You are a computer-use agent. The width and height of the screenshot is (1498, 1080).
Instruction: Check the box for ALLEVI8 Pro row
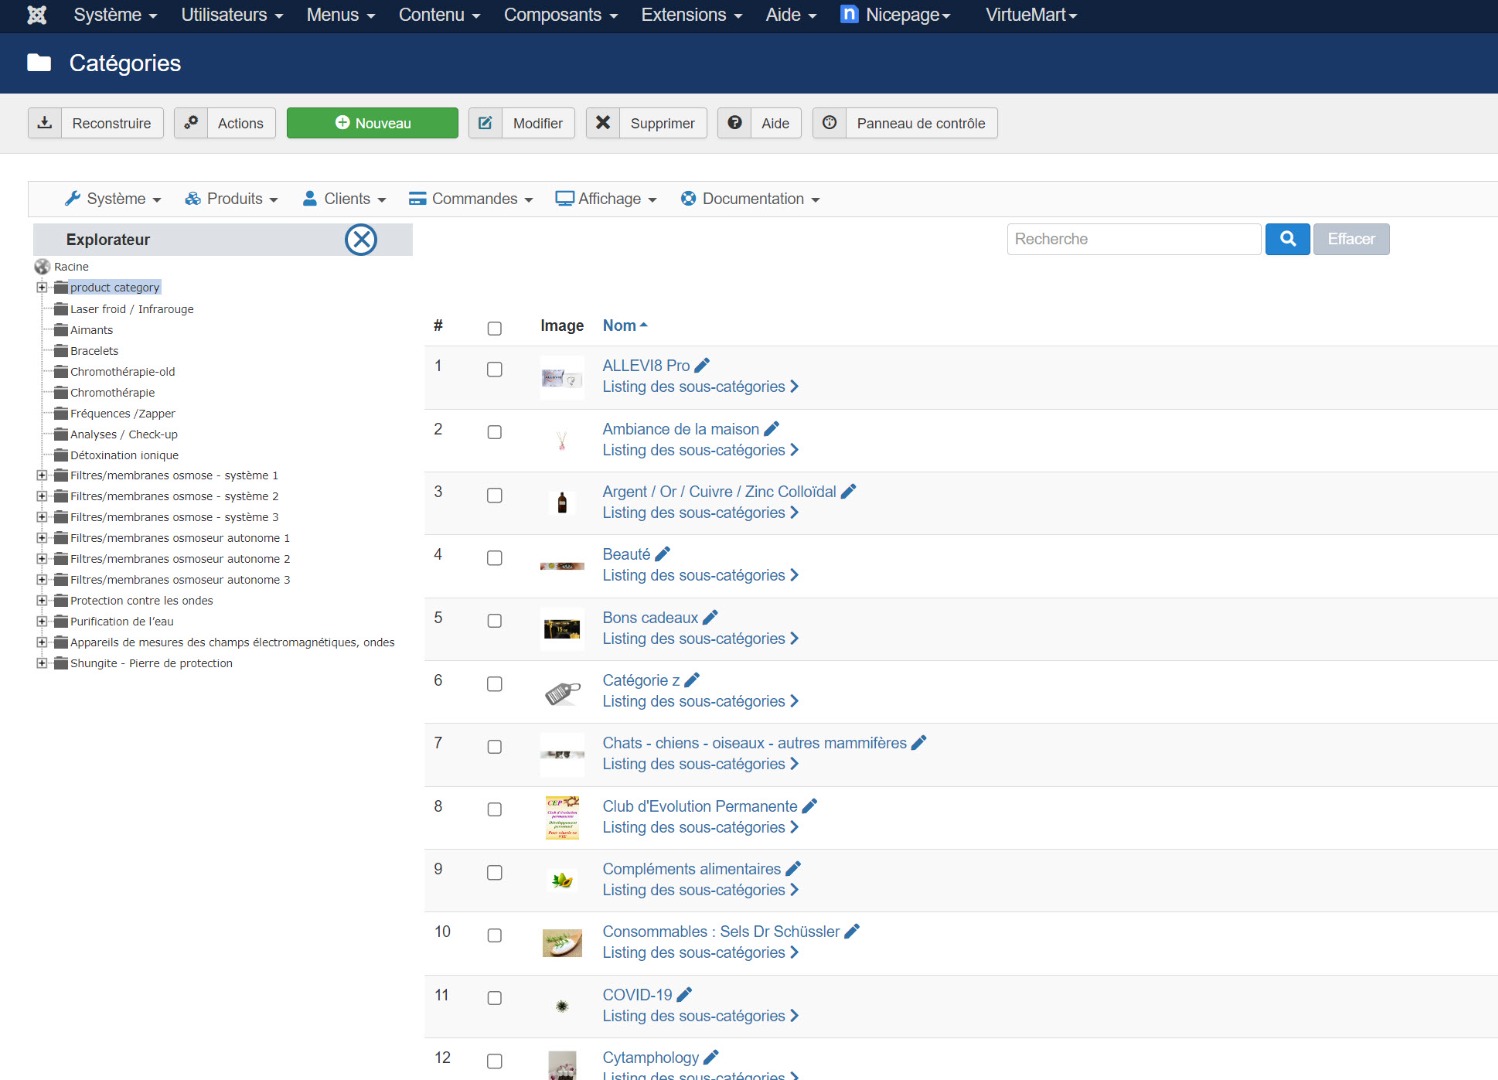point(494,370)
